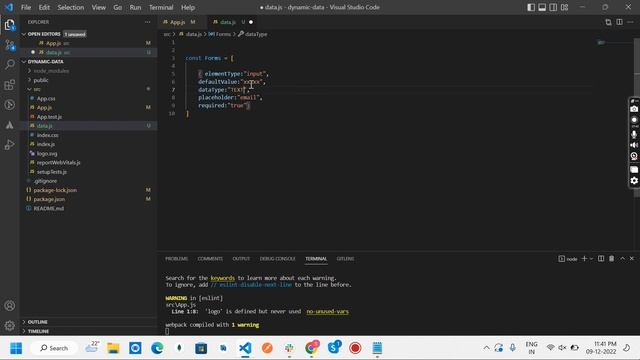
Task: Open App.css in the file tree
Action: pyautogui.click(x=46, y=98)
